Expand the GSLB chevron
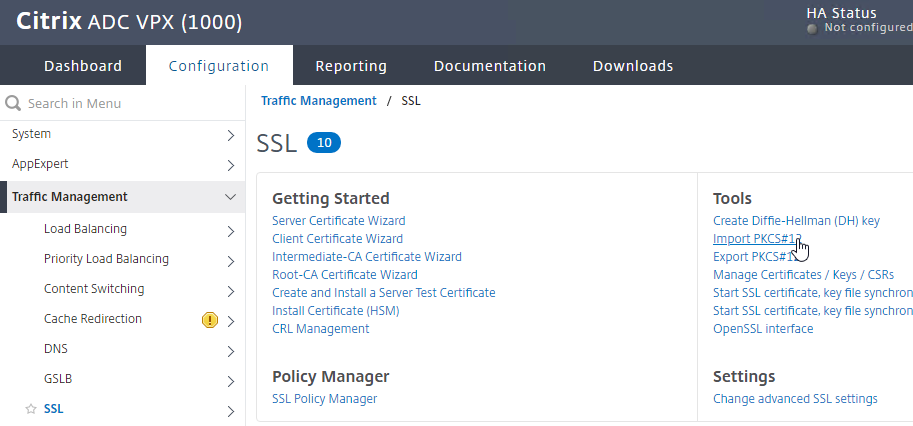The width and height of the screenshot is (913, 426). pos(231,381)
